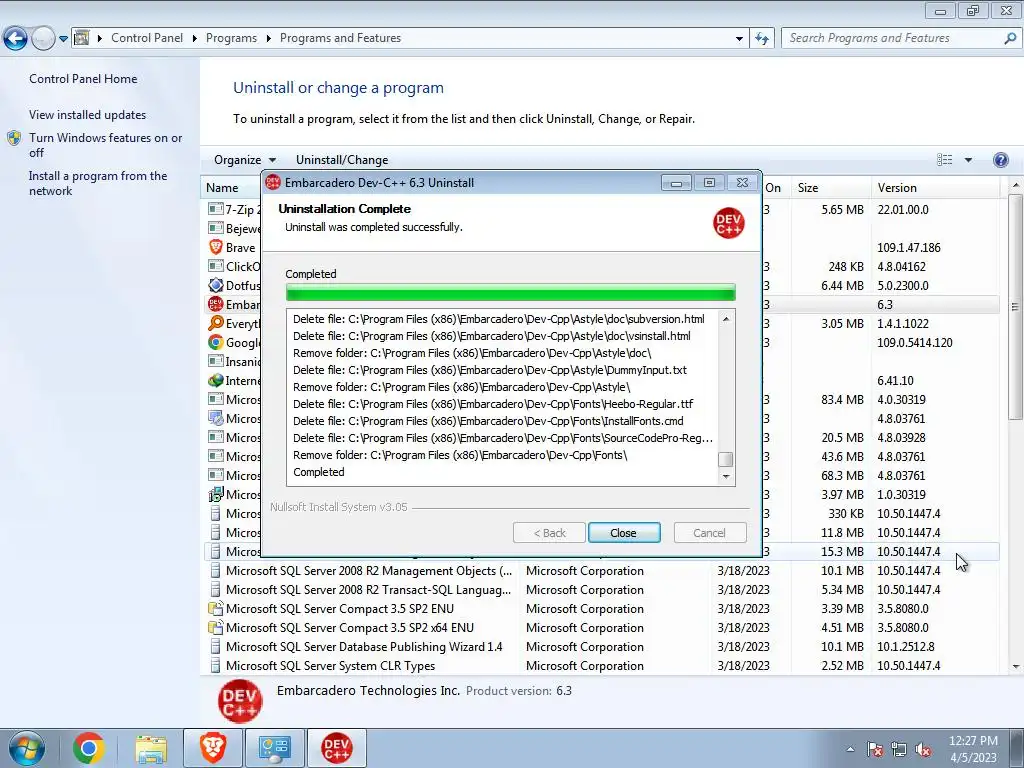Open the taskbar clock showing 12:27 PM
The height and width of the screenshot is (768, 1024).
(x=973, y=749)
